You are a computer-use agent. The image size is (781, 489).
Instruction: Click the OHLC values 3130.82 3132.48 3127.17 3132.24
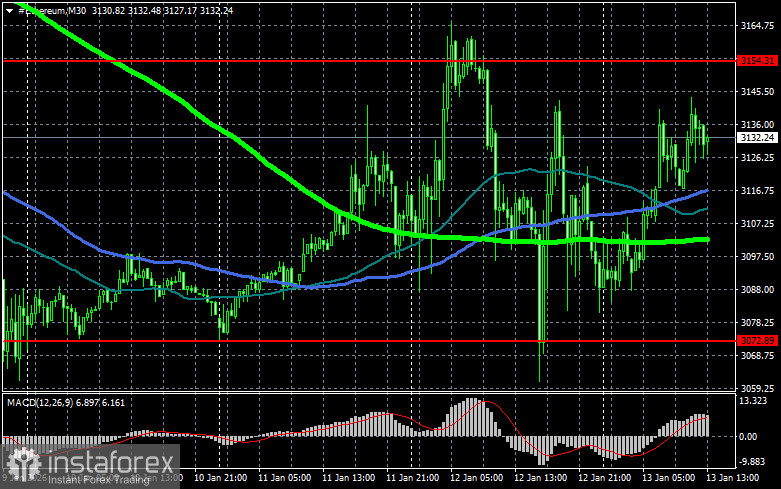click(162, 10)
